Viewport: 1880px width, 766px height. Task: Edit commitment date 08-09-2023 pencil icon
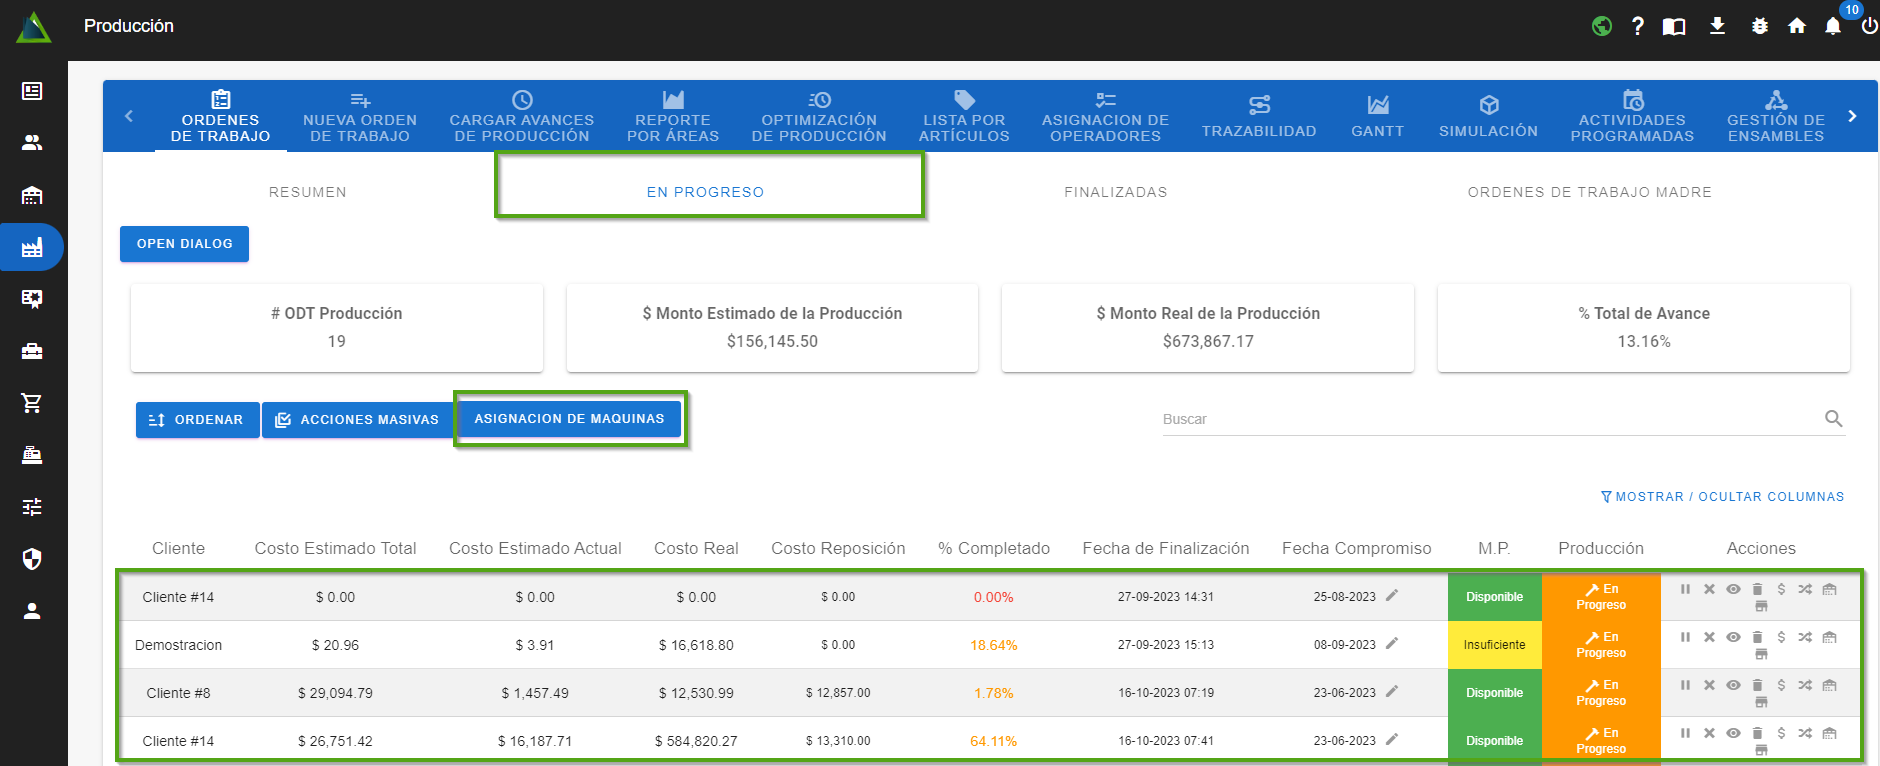1392,644
